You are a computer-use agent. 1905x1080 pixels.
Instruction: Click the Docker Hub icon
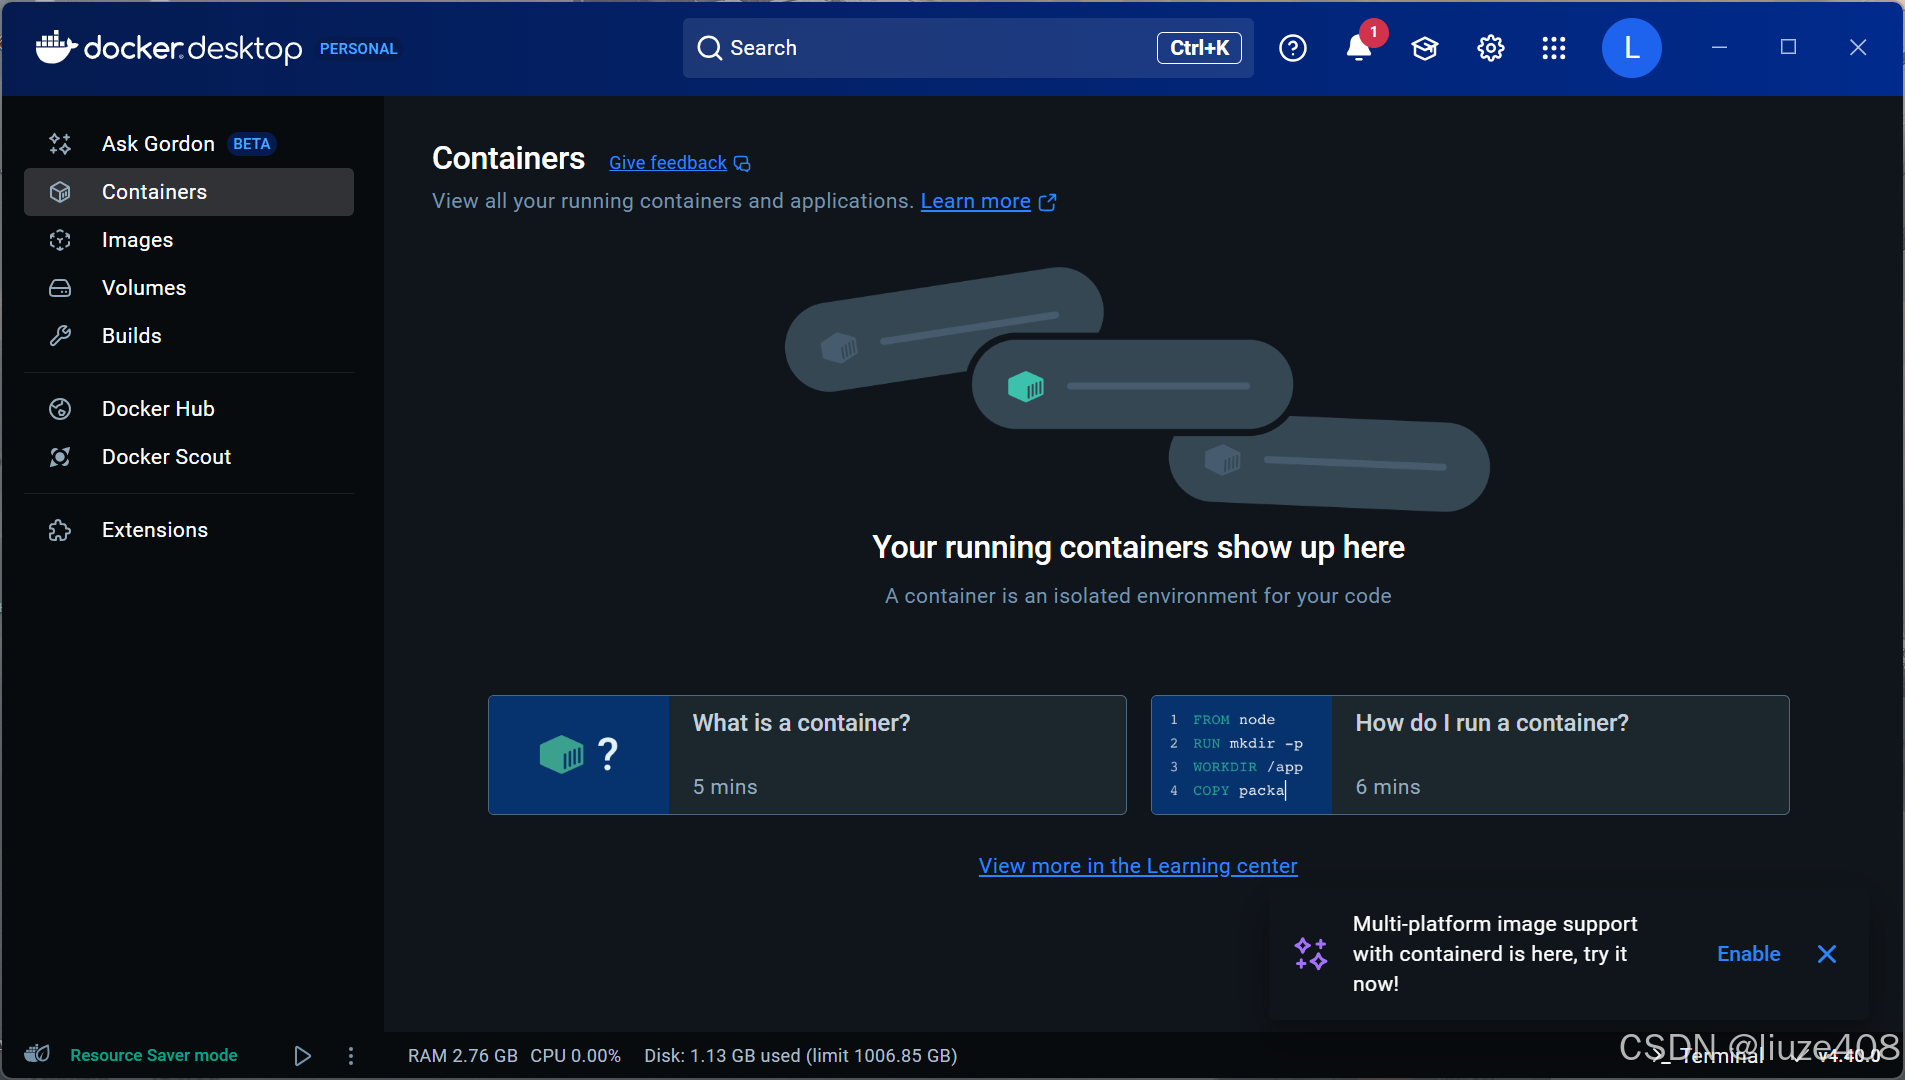[x=60, y=409]
